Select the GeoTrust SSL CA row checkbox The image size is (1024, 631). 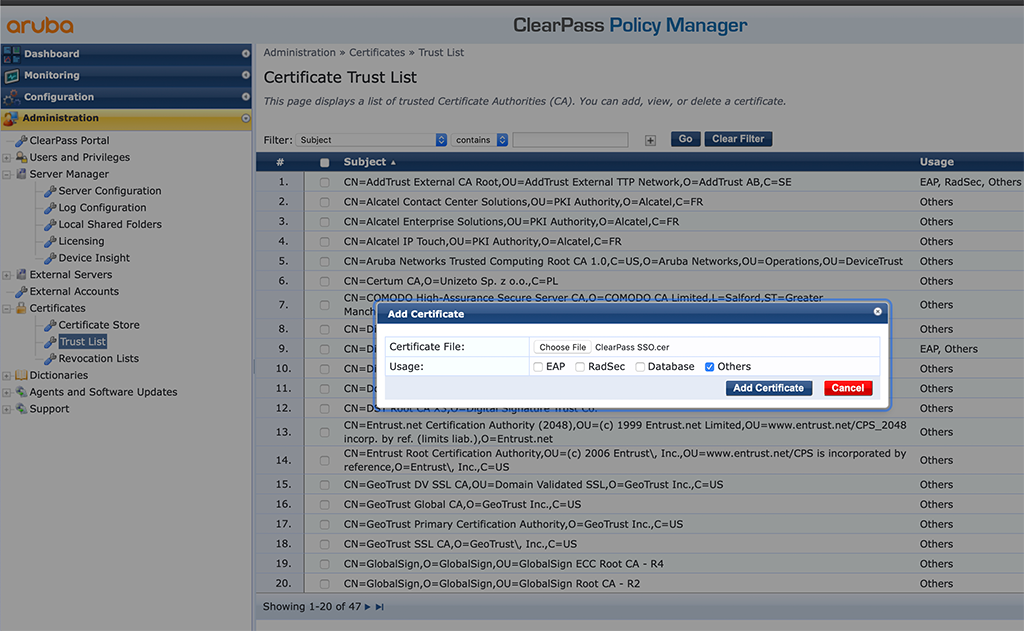coord(325,544)
